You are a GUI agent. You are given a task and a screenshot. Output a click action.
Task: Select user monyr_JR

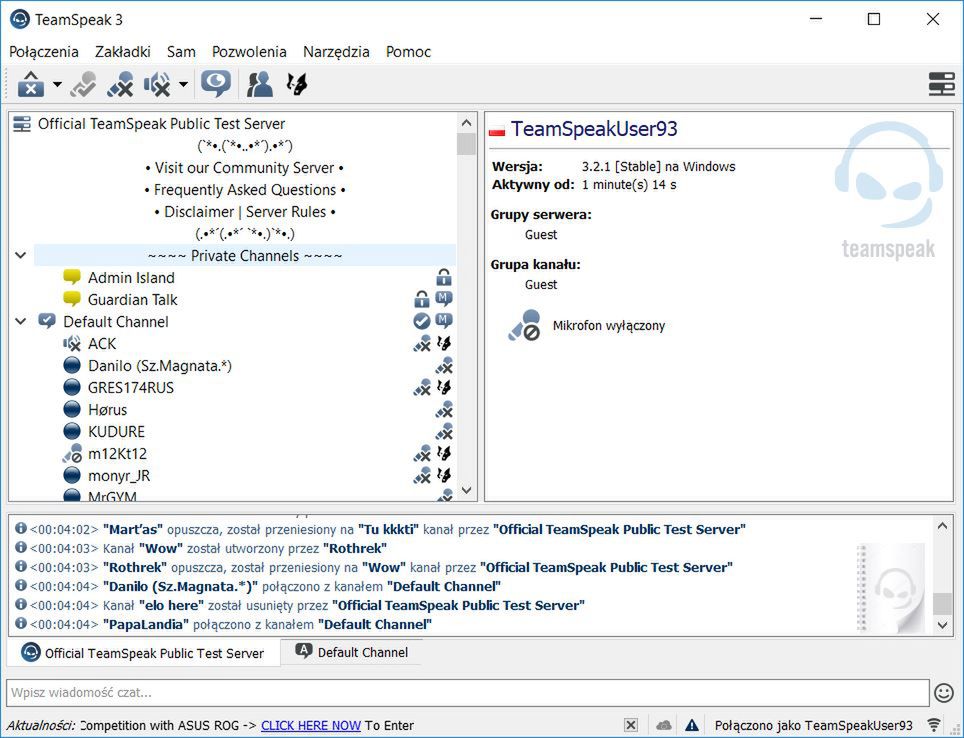[119, 476]
